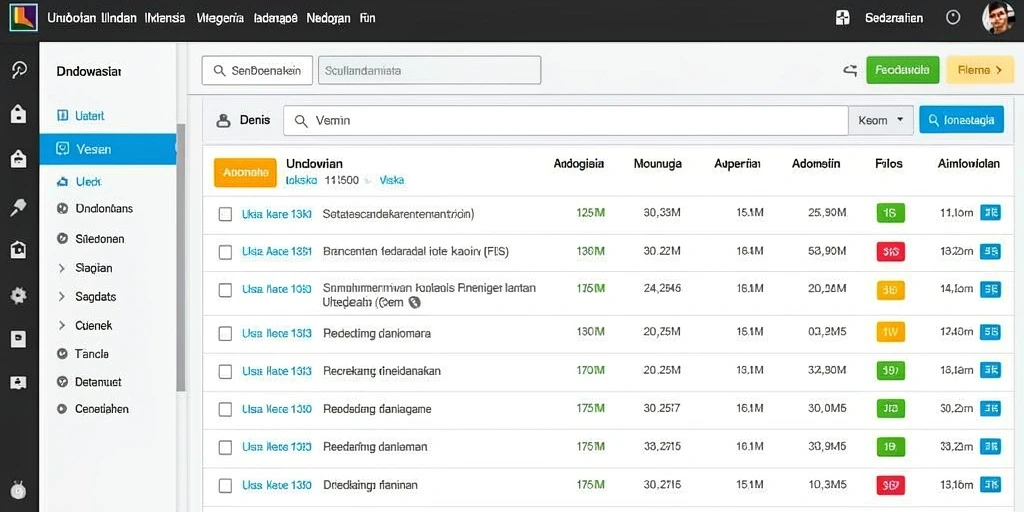
Task: Click the clock icon in the top bar
Action: [953, 18]
